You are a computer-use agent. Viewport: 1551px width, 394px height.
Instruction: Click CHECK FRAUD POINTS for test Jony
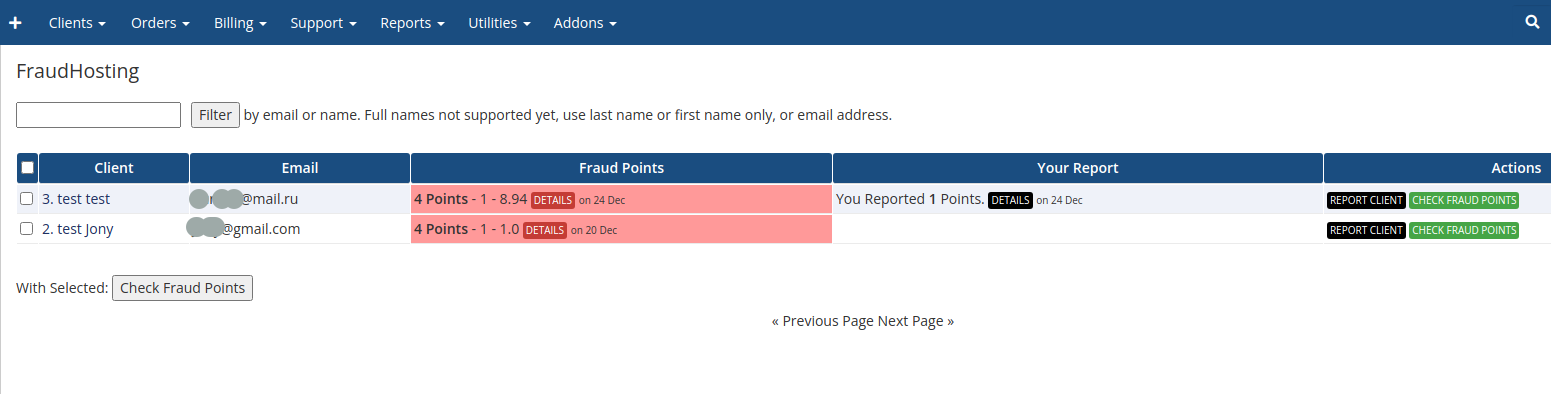coord(1464,230)
